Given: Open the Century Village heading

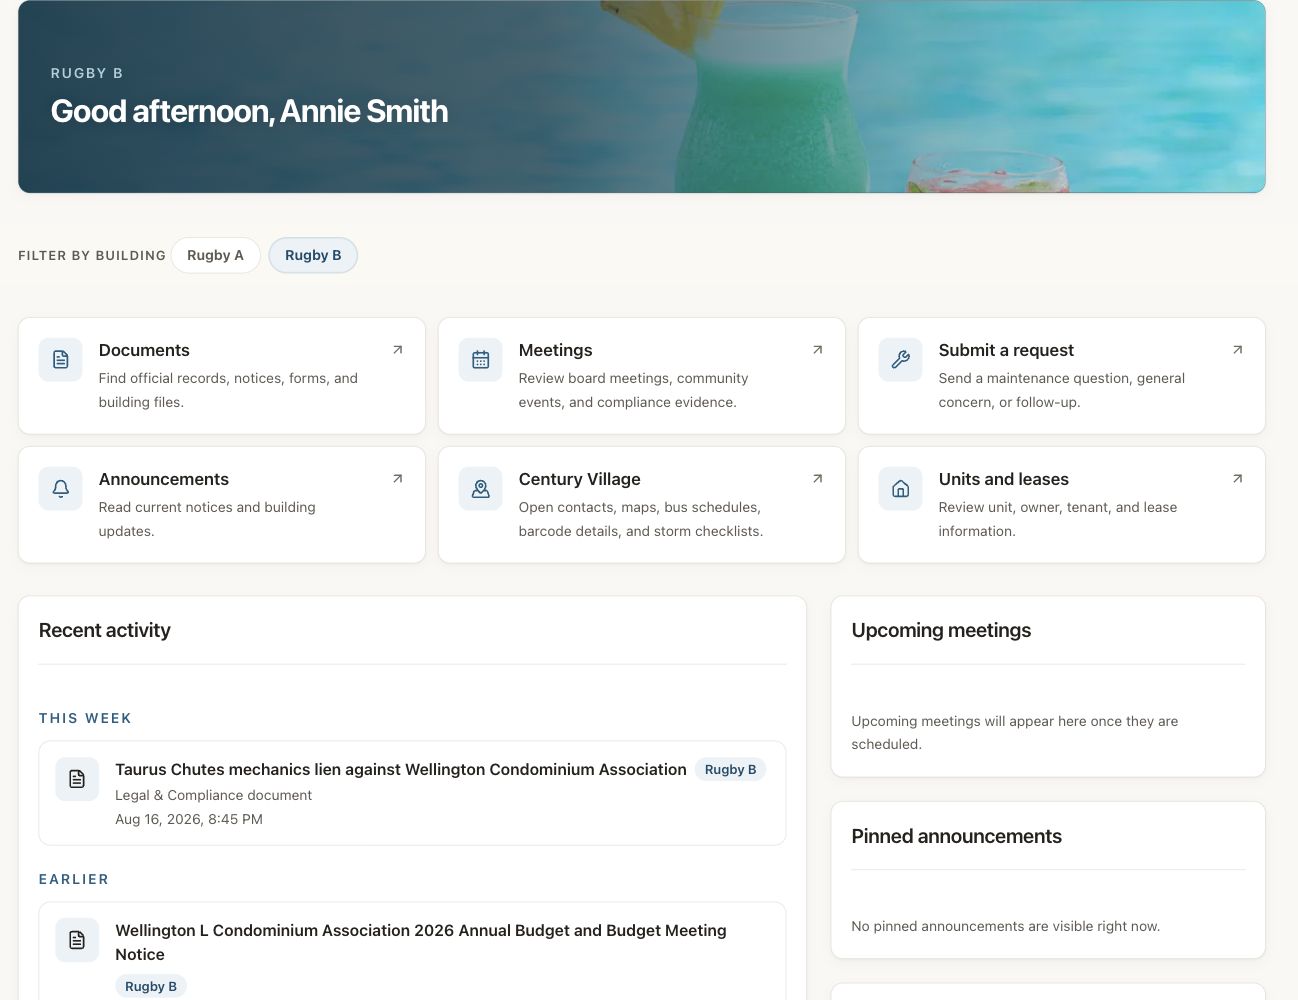Looking at the screenshot, I should click(579, 479).
